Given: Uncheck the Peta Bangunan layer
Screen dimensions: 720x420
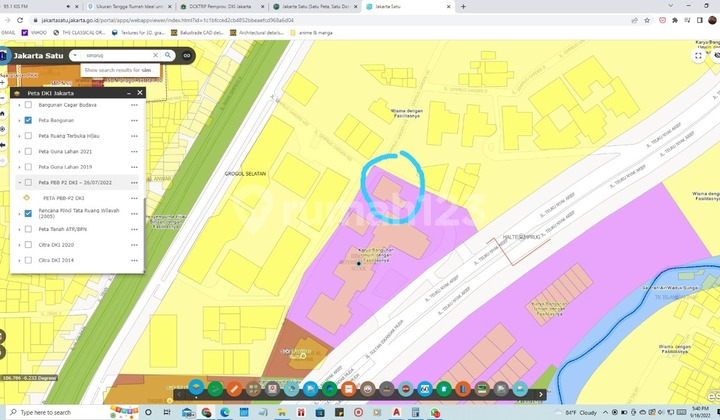Looking at the screenshot, I should [28, 120].
